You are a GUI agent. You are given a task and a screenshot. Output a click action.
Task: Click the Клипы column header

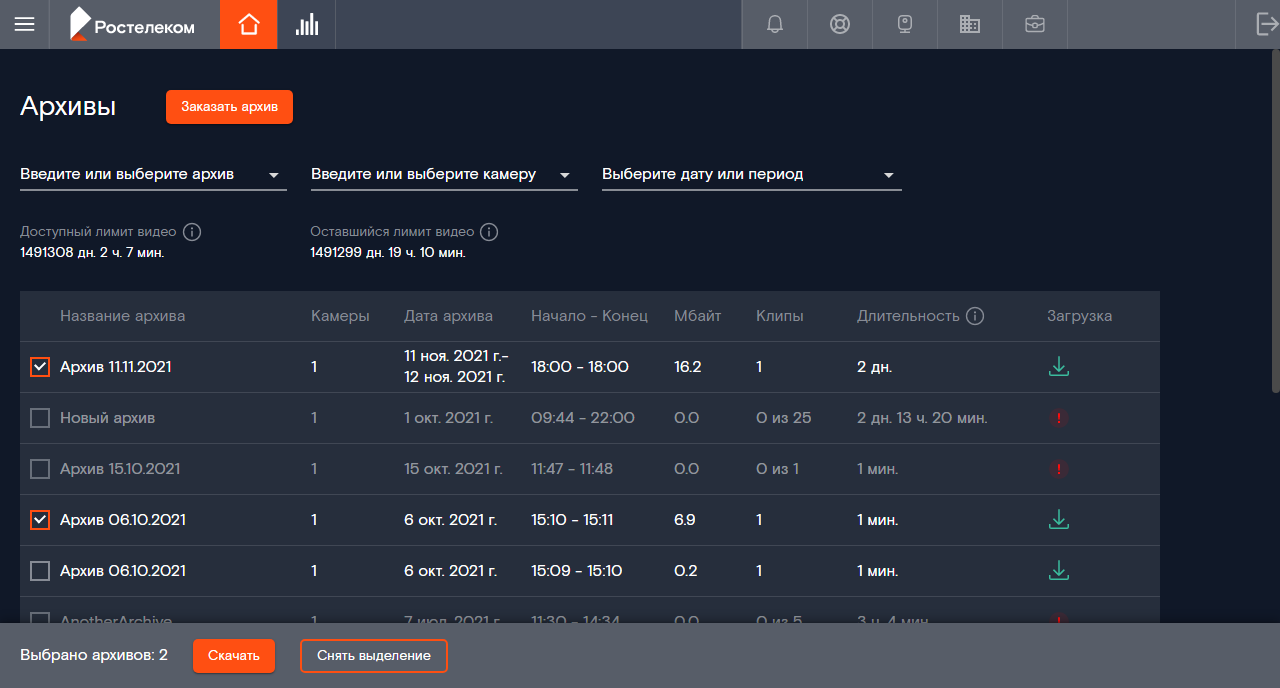pyautogui.click(x=780, y=316)
